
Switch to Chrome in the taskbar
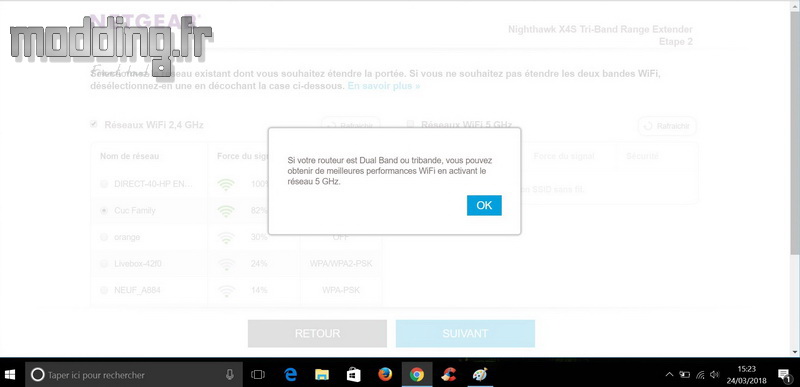[x=417, y=375]
